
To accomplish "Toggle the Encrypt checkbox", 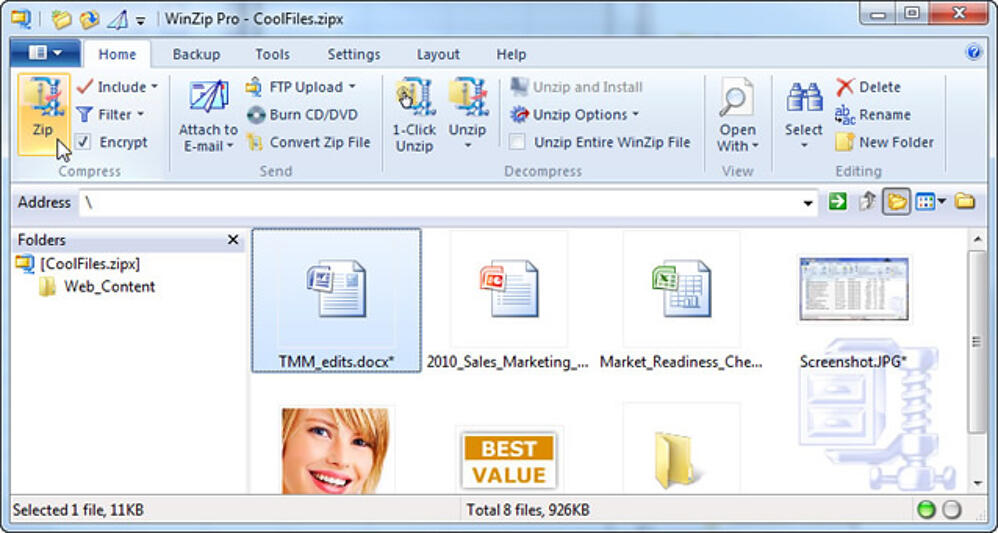I will [83, 141].
